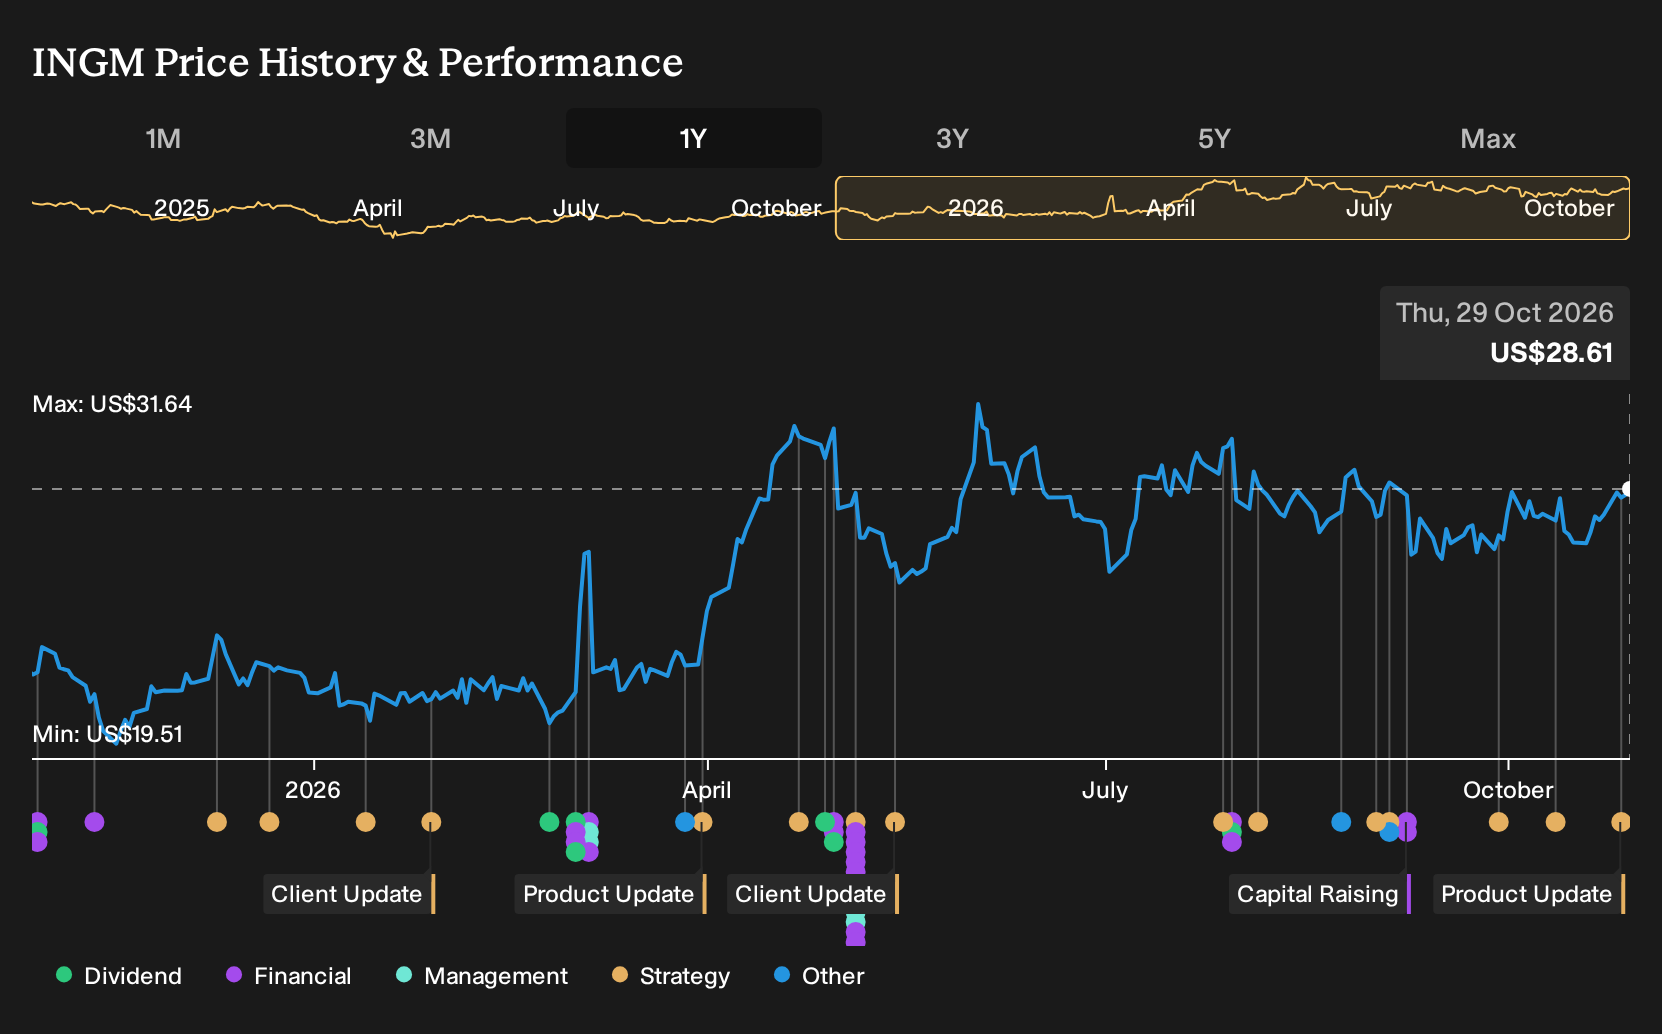Screen dimensions: 1662x1034
Task: Click the Max: US$31.64 label
Action: point(112,404)
